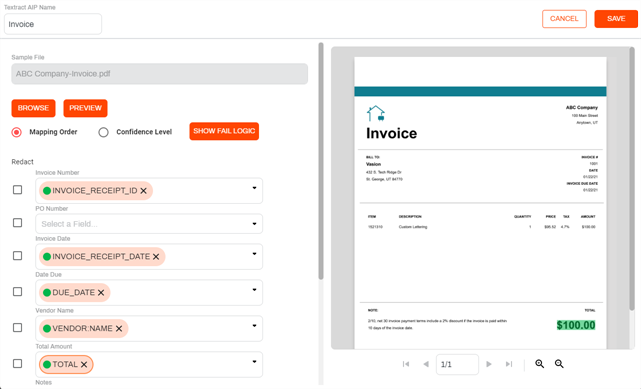Image resolution: width=641 pixels, height=389 pixels.
Task: Click the DUE_DATE chip's green status dot
Action: point(47,293)
